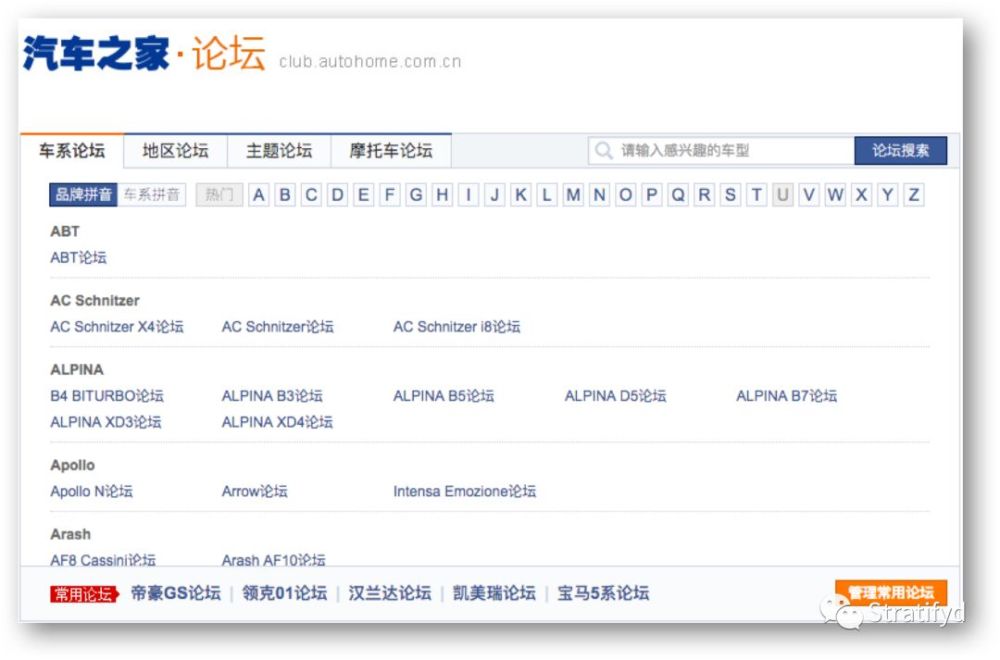Jump to letter B brands
The image size is (1000, 660).
point(285,194)
